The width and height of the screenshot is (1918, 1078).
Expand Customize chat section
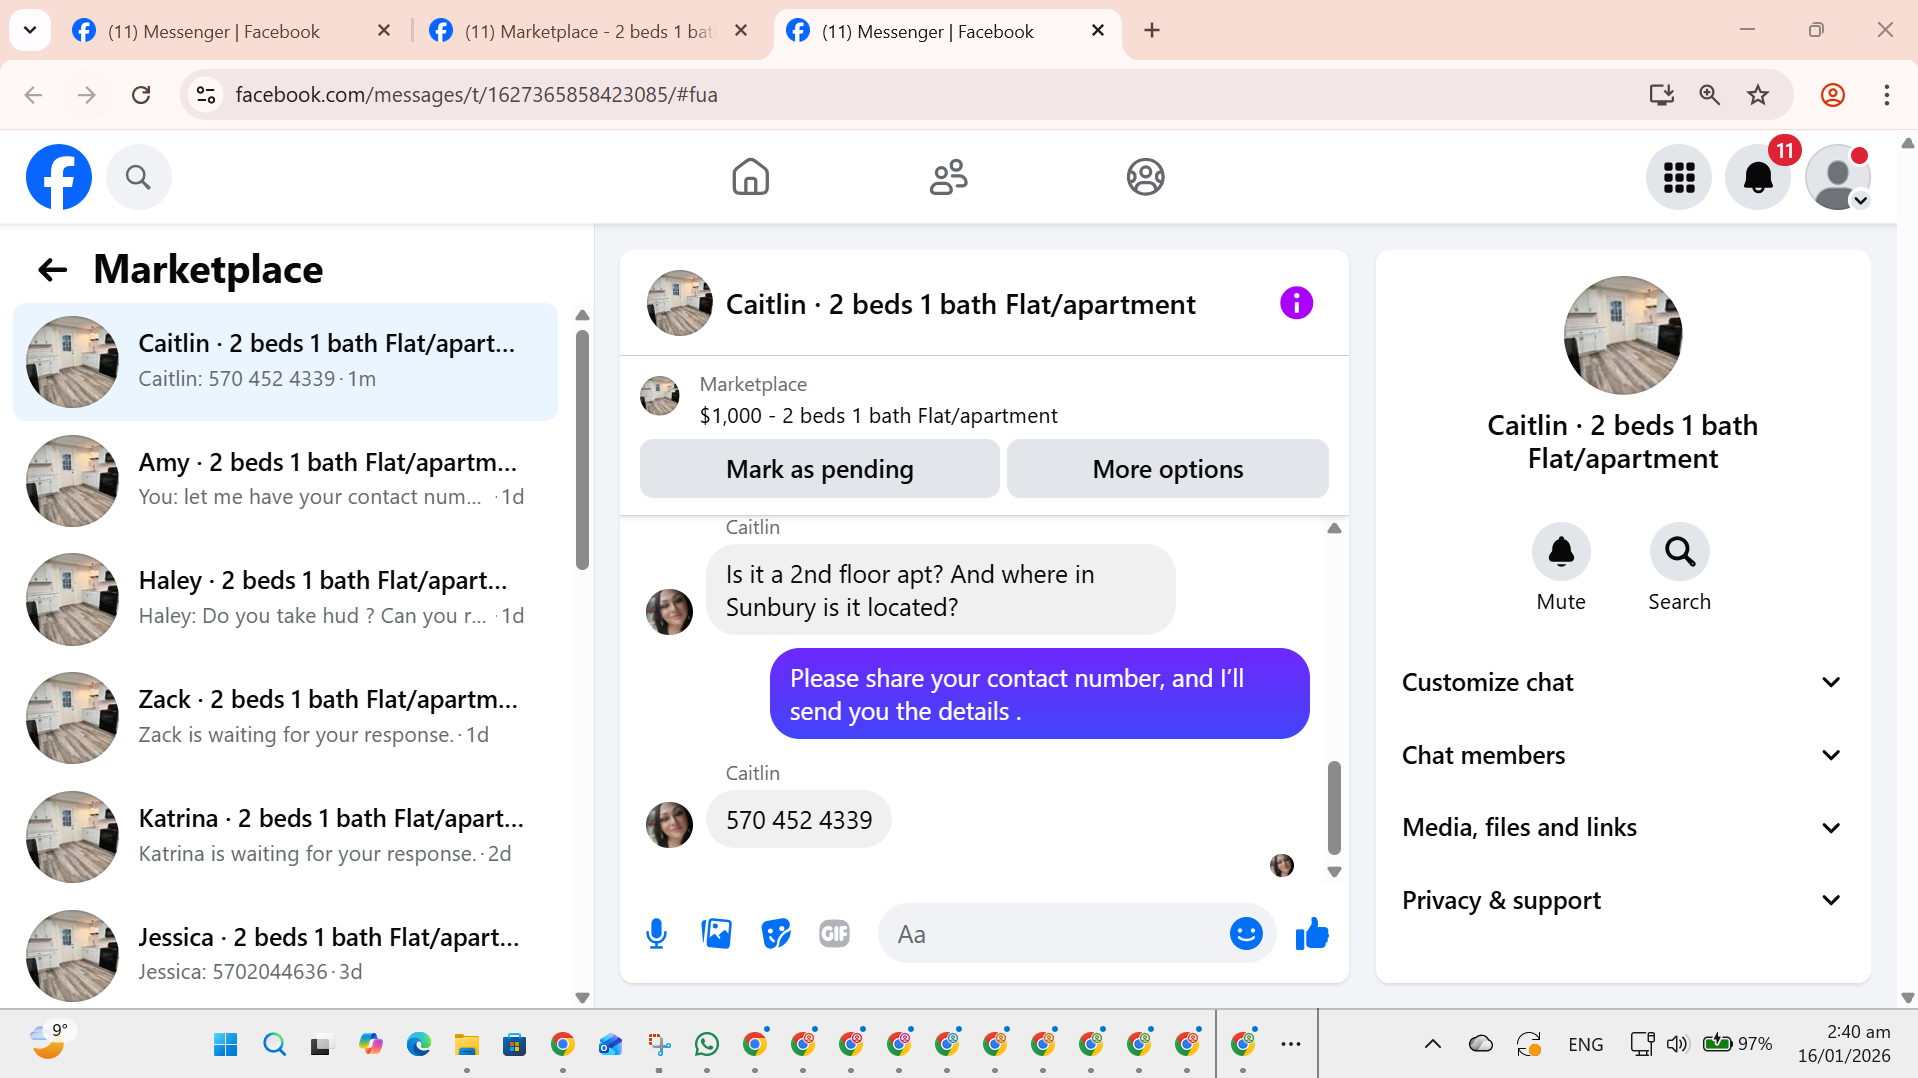pyautogui.click(x=1622, y=682)
